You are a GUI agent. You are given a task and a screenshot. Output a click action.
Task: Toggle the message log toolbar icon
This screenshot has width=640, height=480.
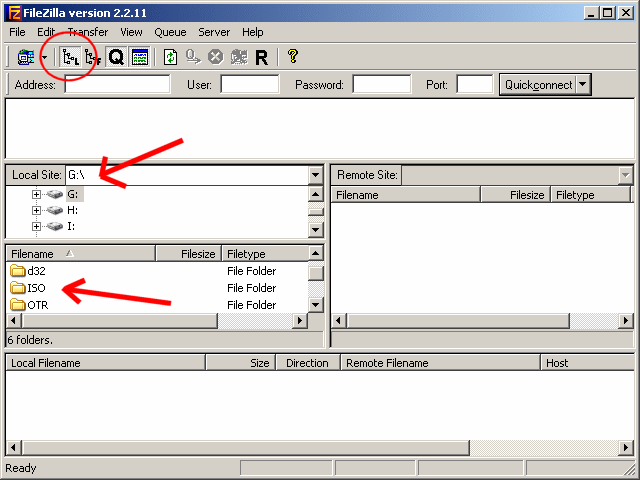coord(140,58)
